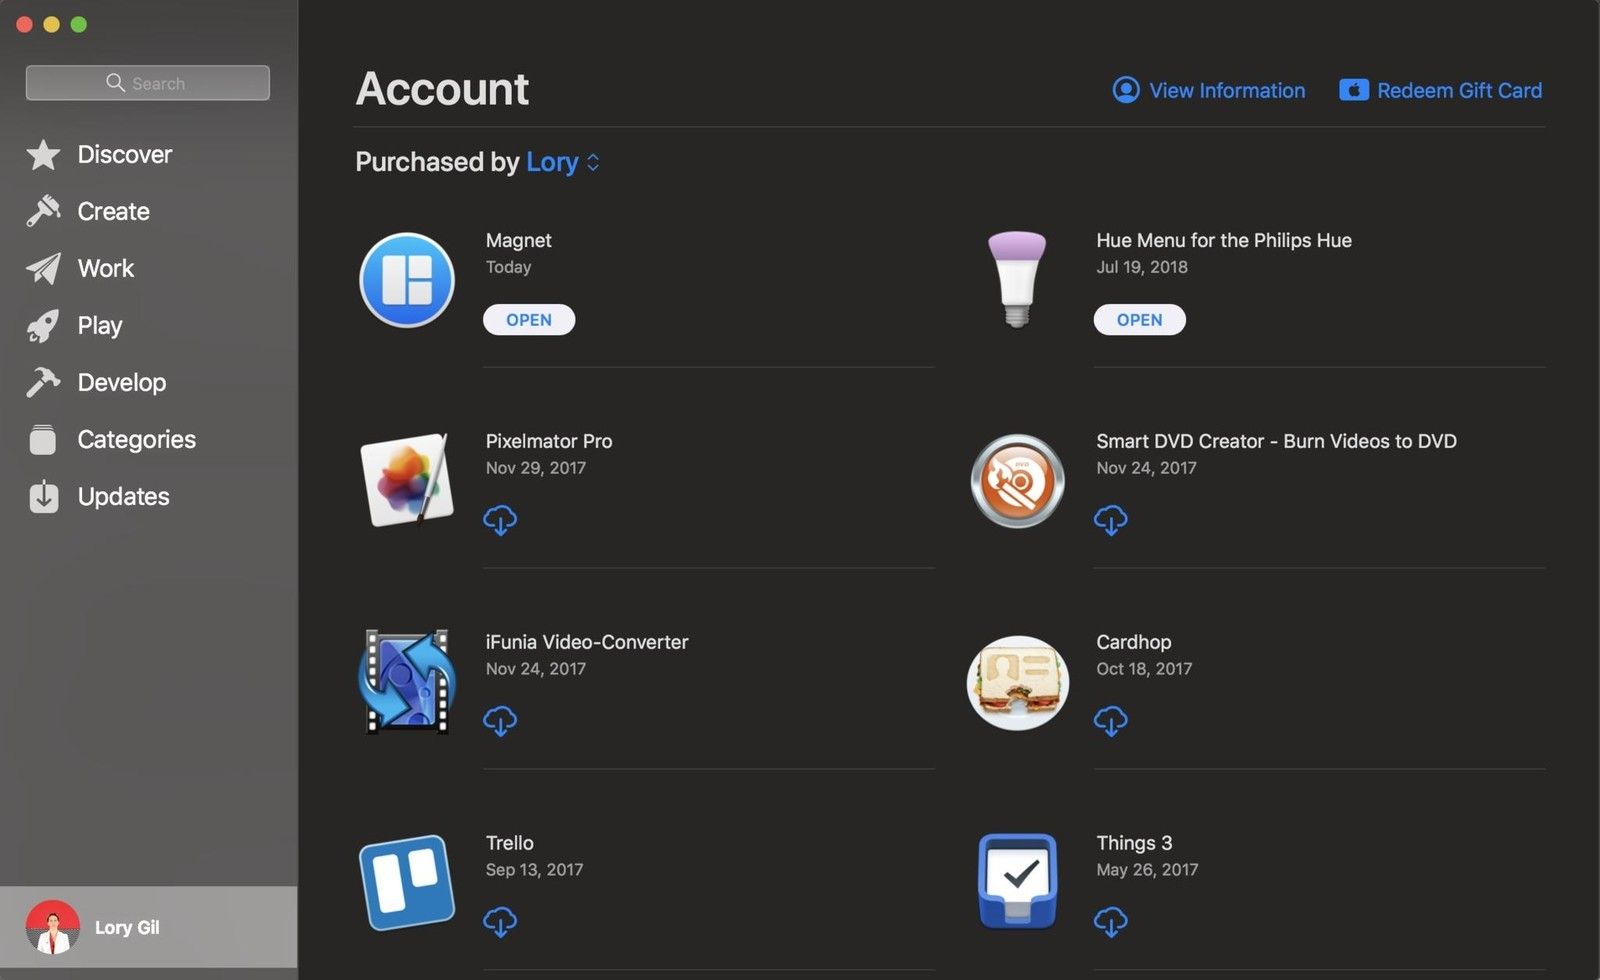The image size is (1600, 980).
Task: Download iFunia Video-Converter via cloud icon
Action: pos(501,720)
